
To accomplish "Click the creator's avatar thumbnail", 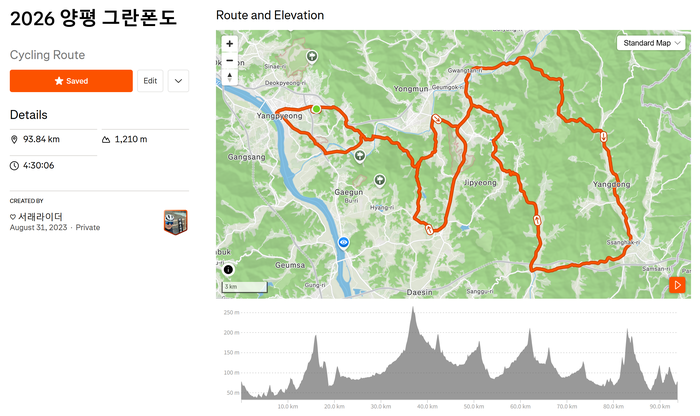I will point(175,222).
